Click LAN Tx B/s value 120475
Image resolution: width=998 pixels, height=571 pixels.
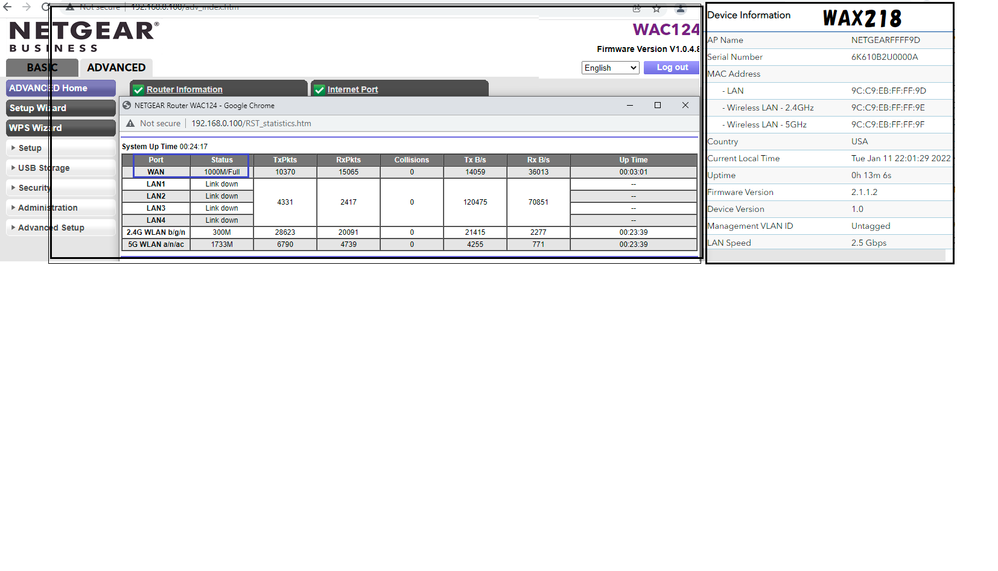[475, 202]
